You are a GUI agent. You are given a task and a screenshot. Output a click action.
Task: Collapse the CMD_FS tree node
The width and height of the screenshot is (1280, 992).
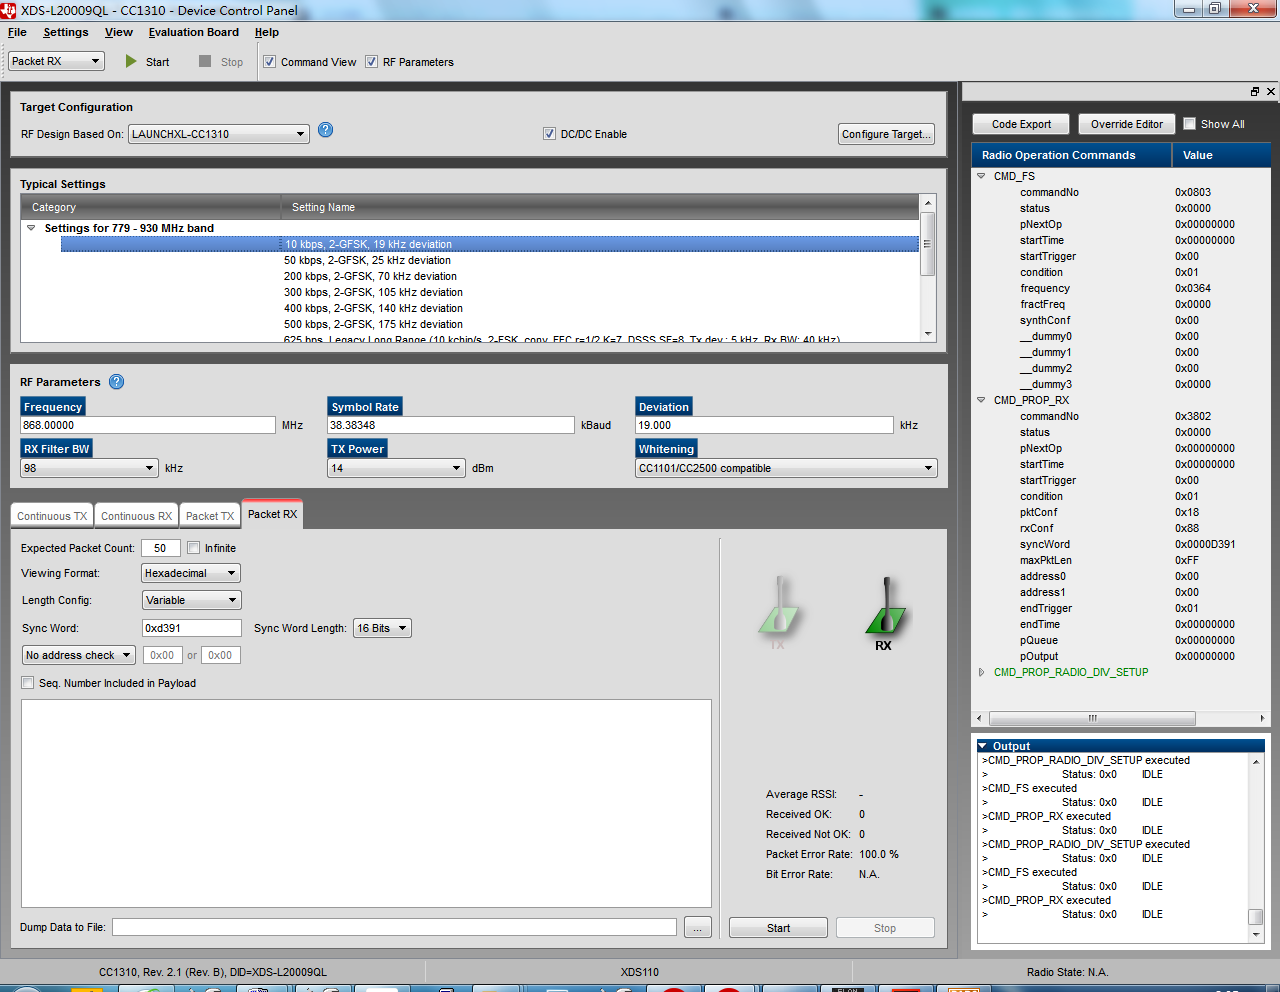pos(981,176)
